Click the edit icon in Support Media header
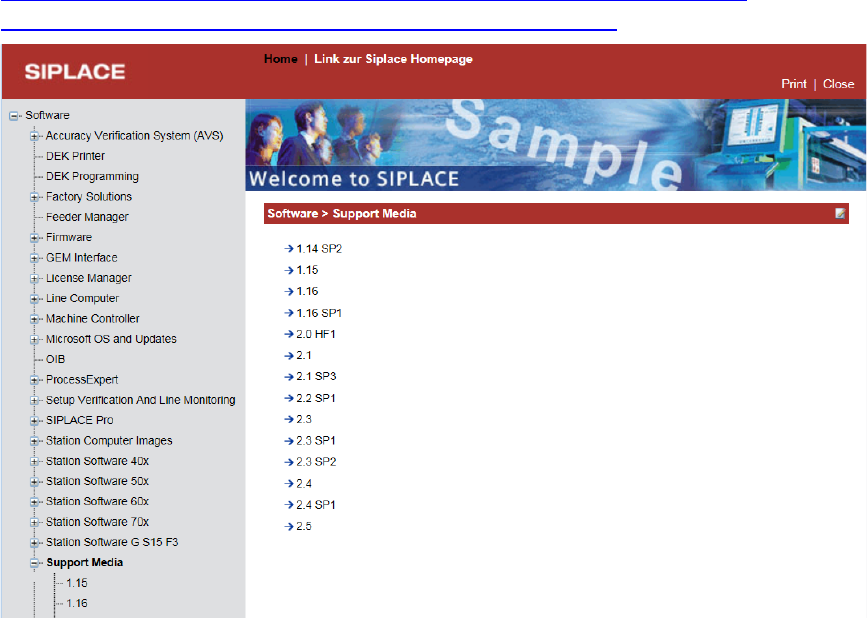867x618 pixels. 840,213
